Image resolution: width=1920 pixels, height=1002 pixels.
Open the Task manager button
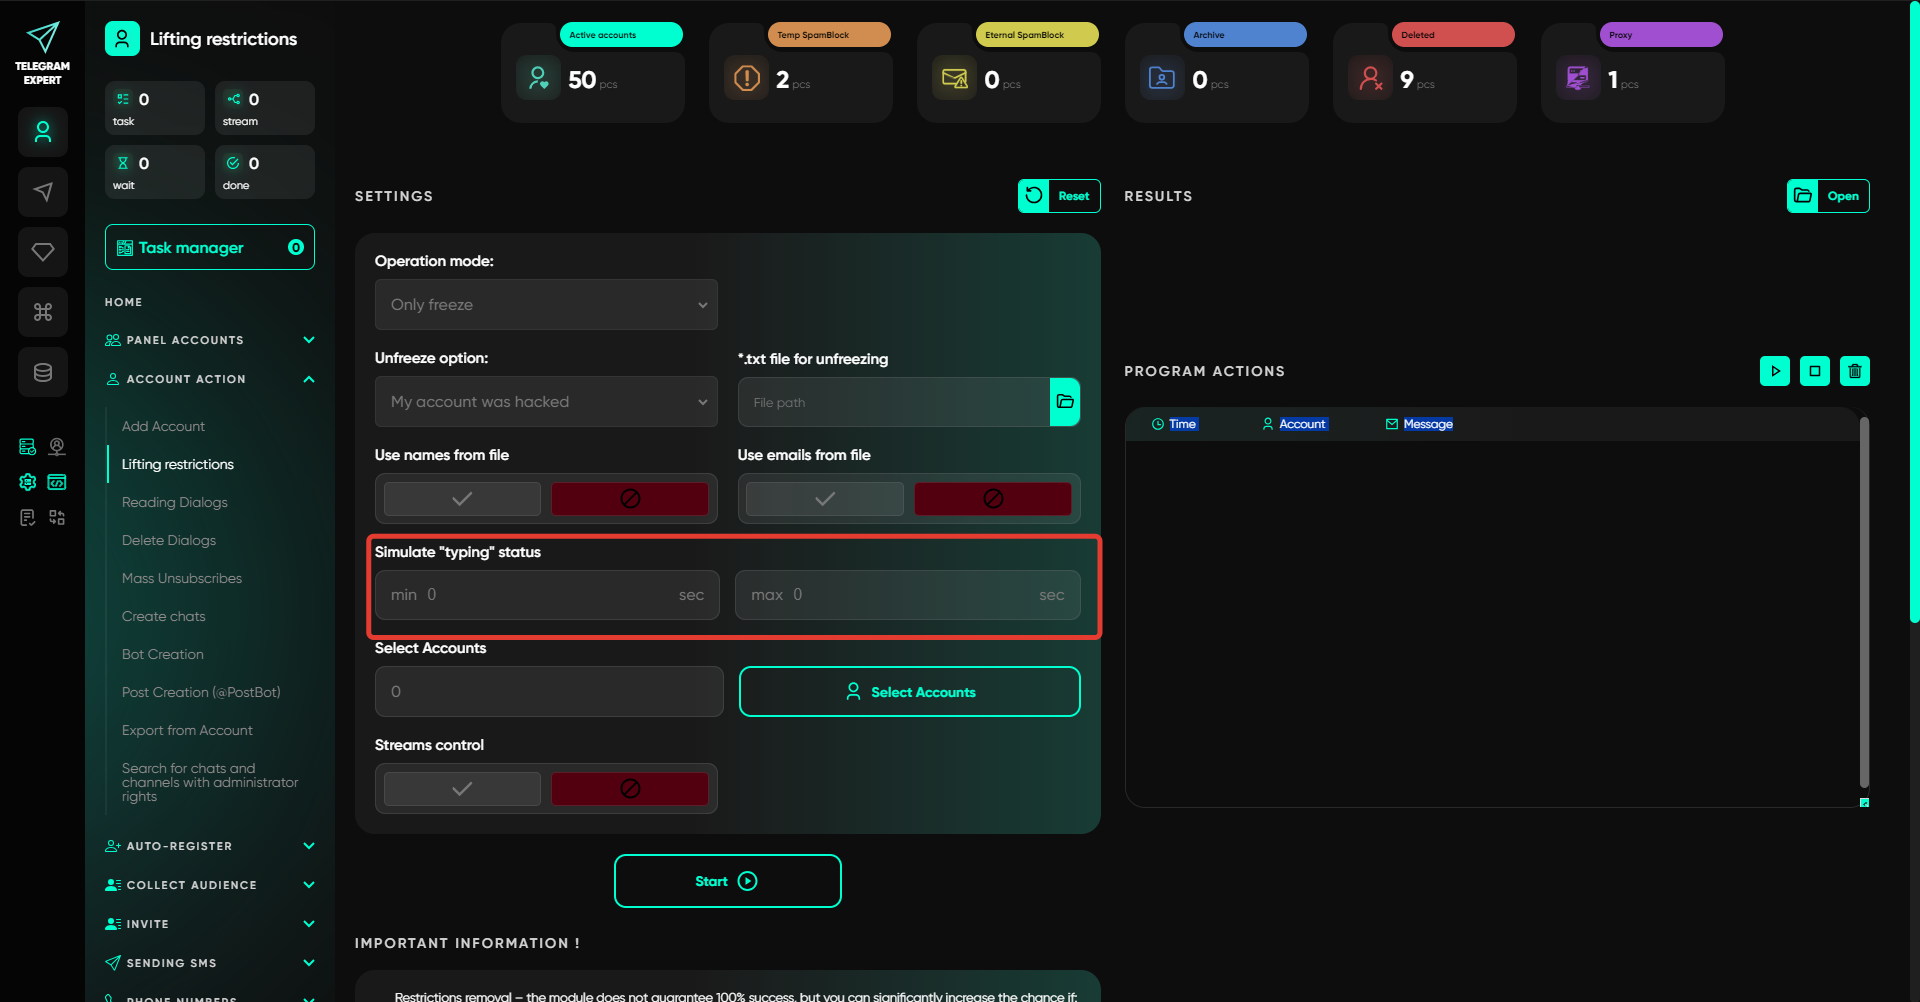tap(210, 247)
